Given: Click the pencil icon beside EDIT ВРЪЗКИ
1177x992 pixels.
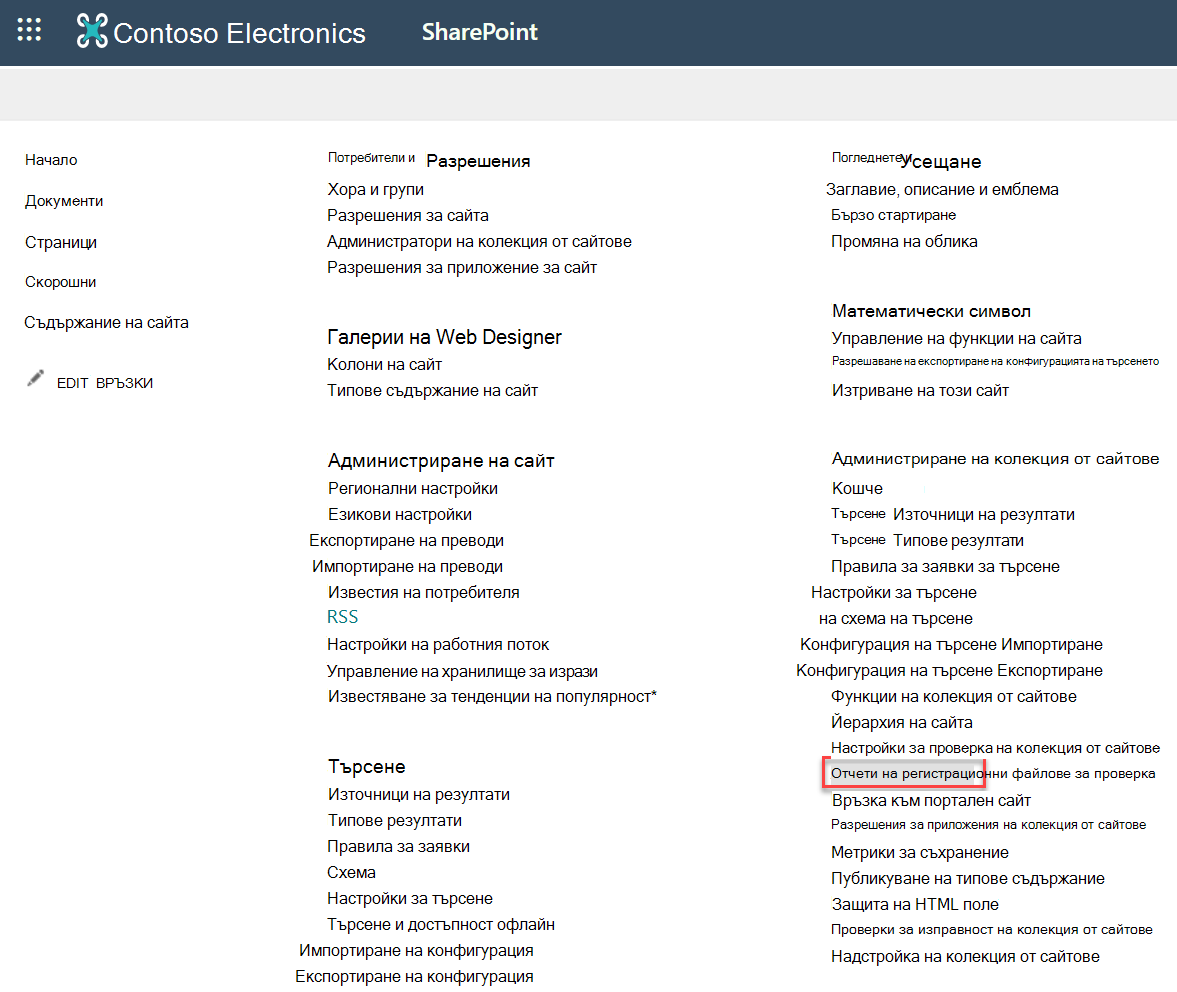Looking at the screenshot, I should click(35, 378).
